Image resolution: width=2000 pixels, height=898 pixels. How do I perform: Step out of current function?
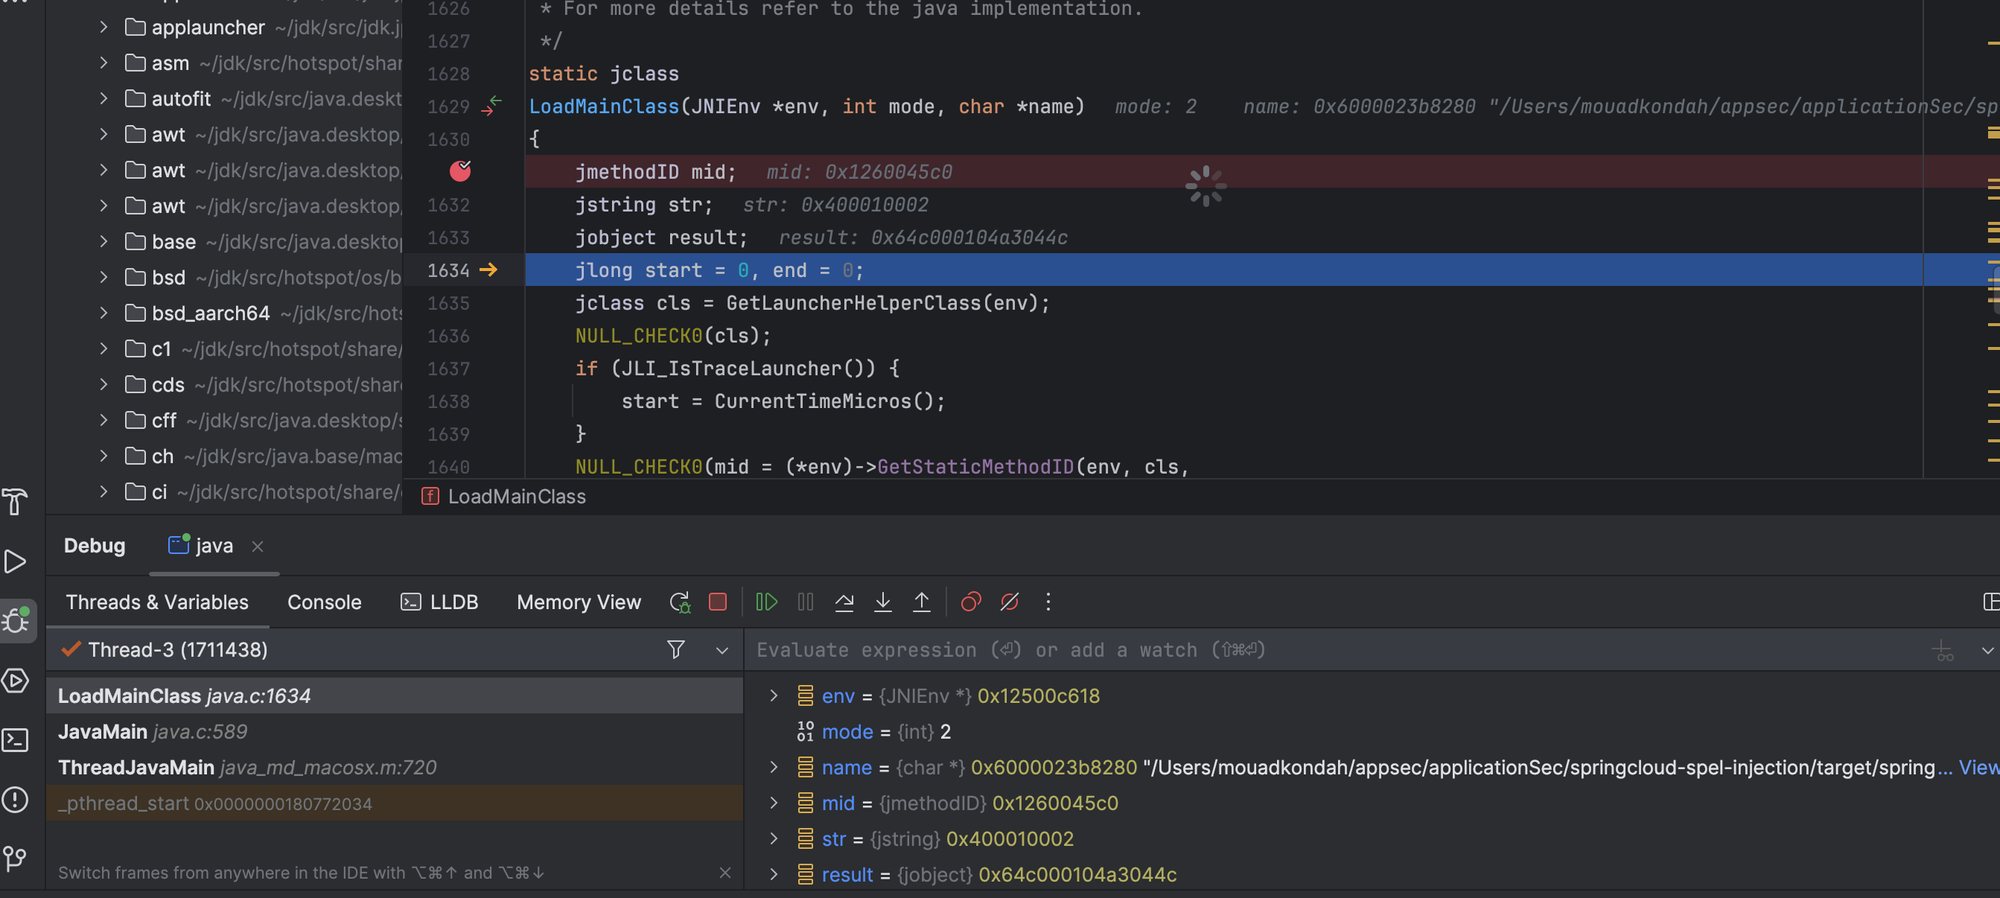tap(922, 602)
